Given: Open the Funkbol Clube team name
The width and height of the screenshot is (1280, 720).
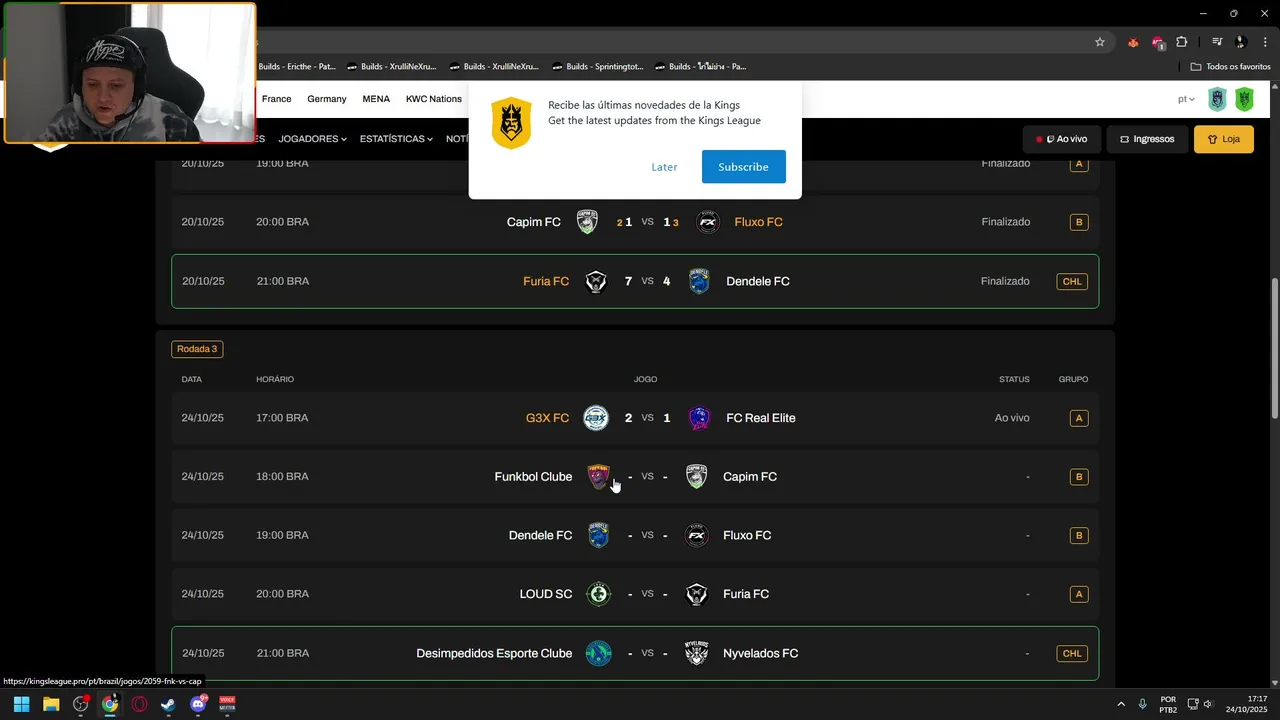Looking at the screenshot, I should [x=533, y=477].
